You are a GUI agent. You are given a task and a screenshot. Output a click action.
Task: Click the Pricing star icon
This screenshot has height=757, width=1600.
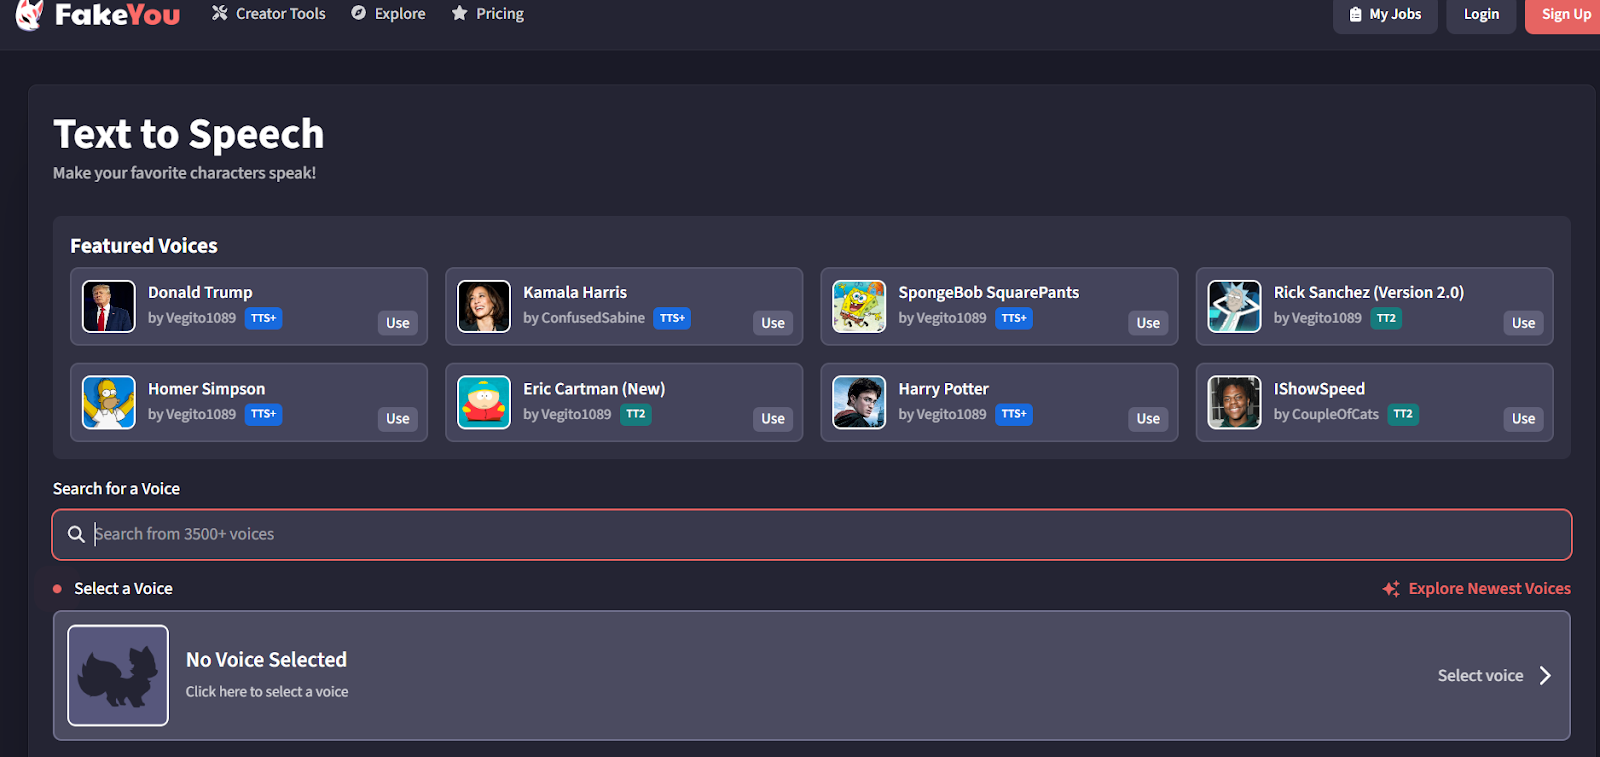460,13
